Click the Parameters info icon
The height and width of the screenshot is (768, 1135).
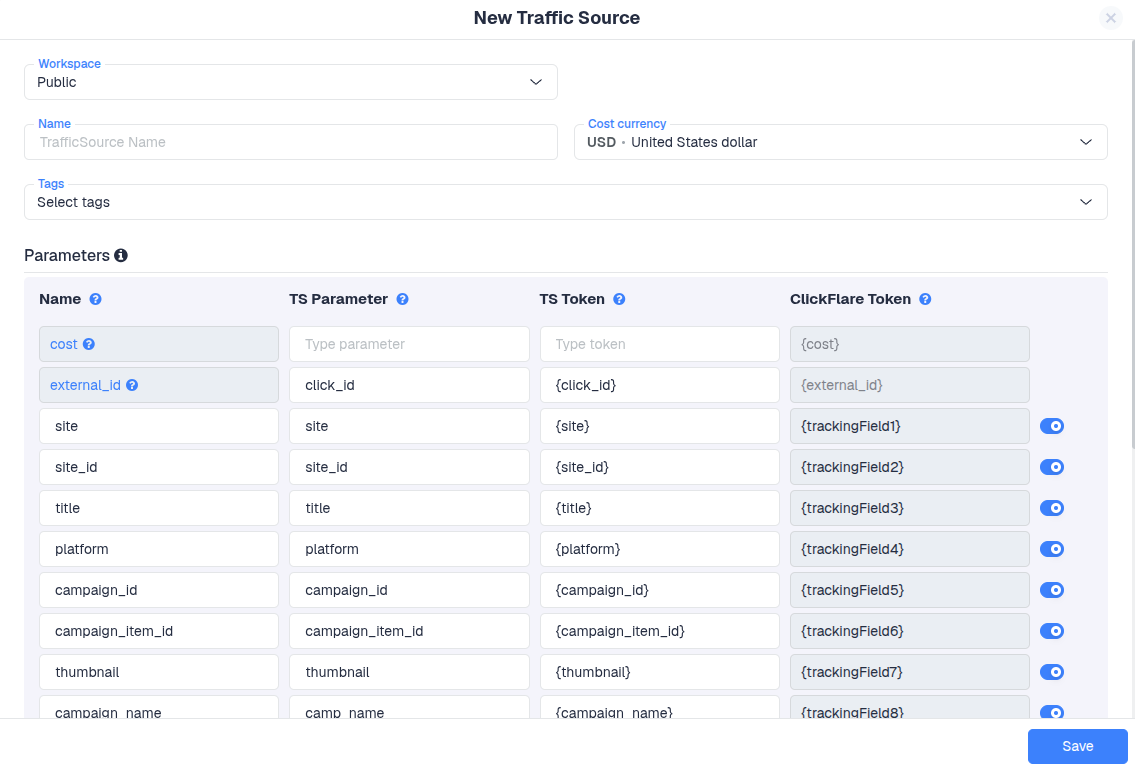[121, 256]
